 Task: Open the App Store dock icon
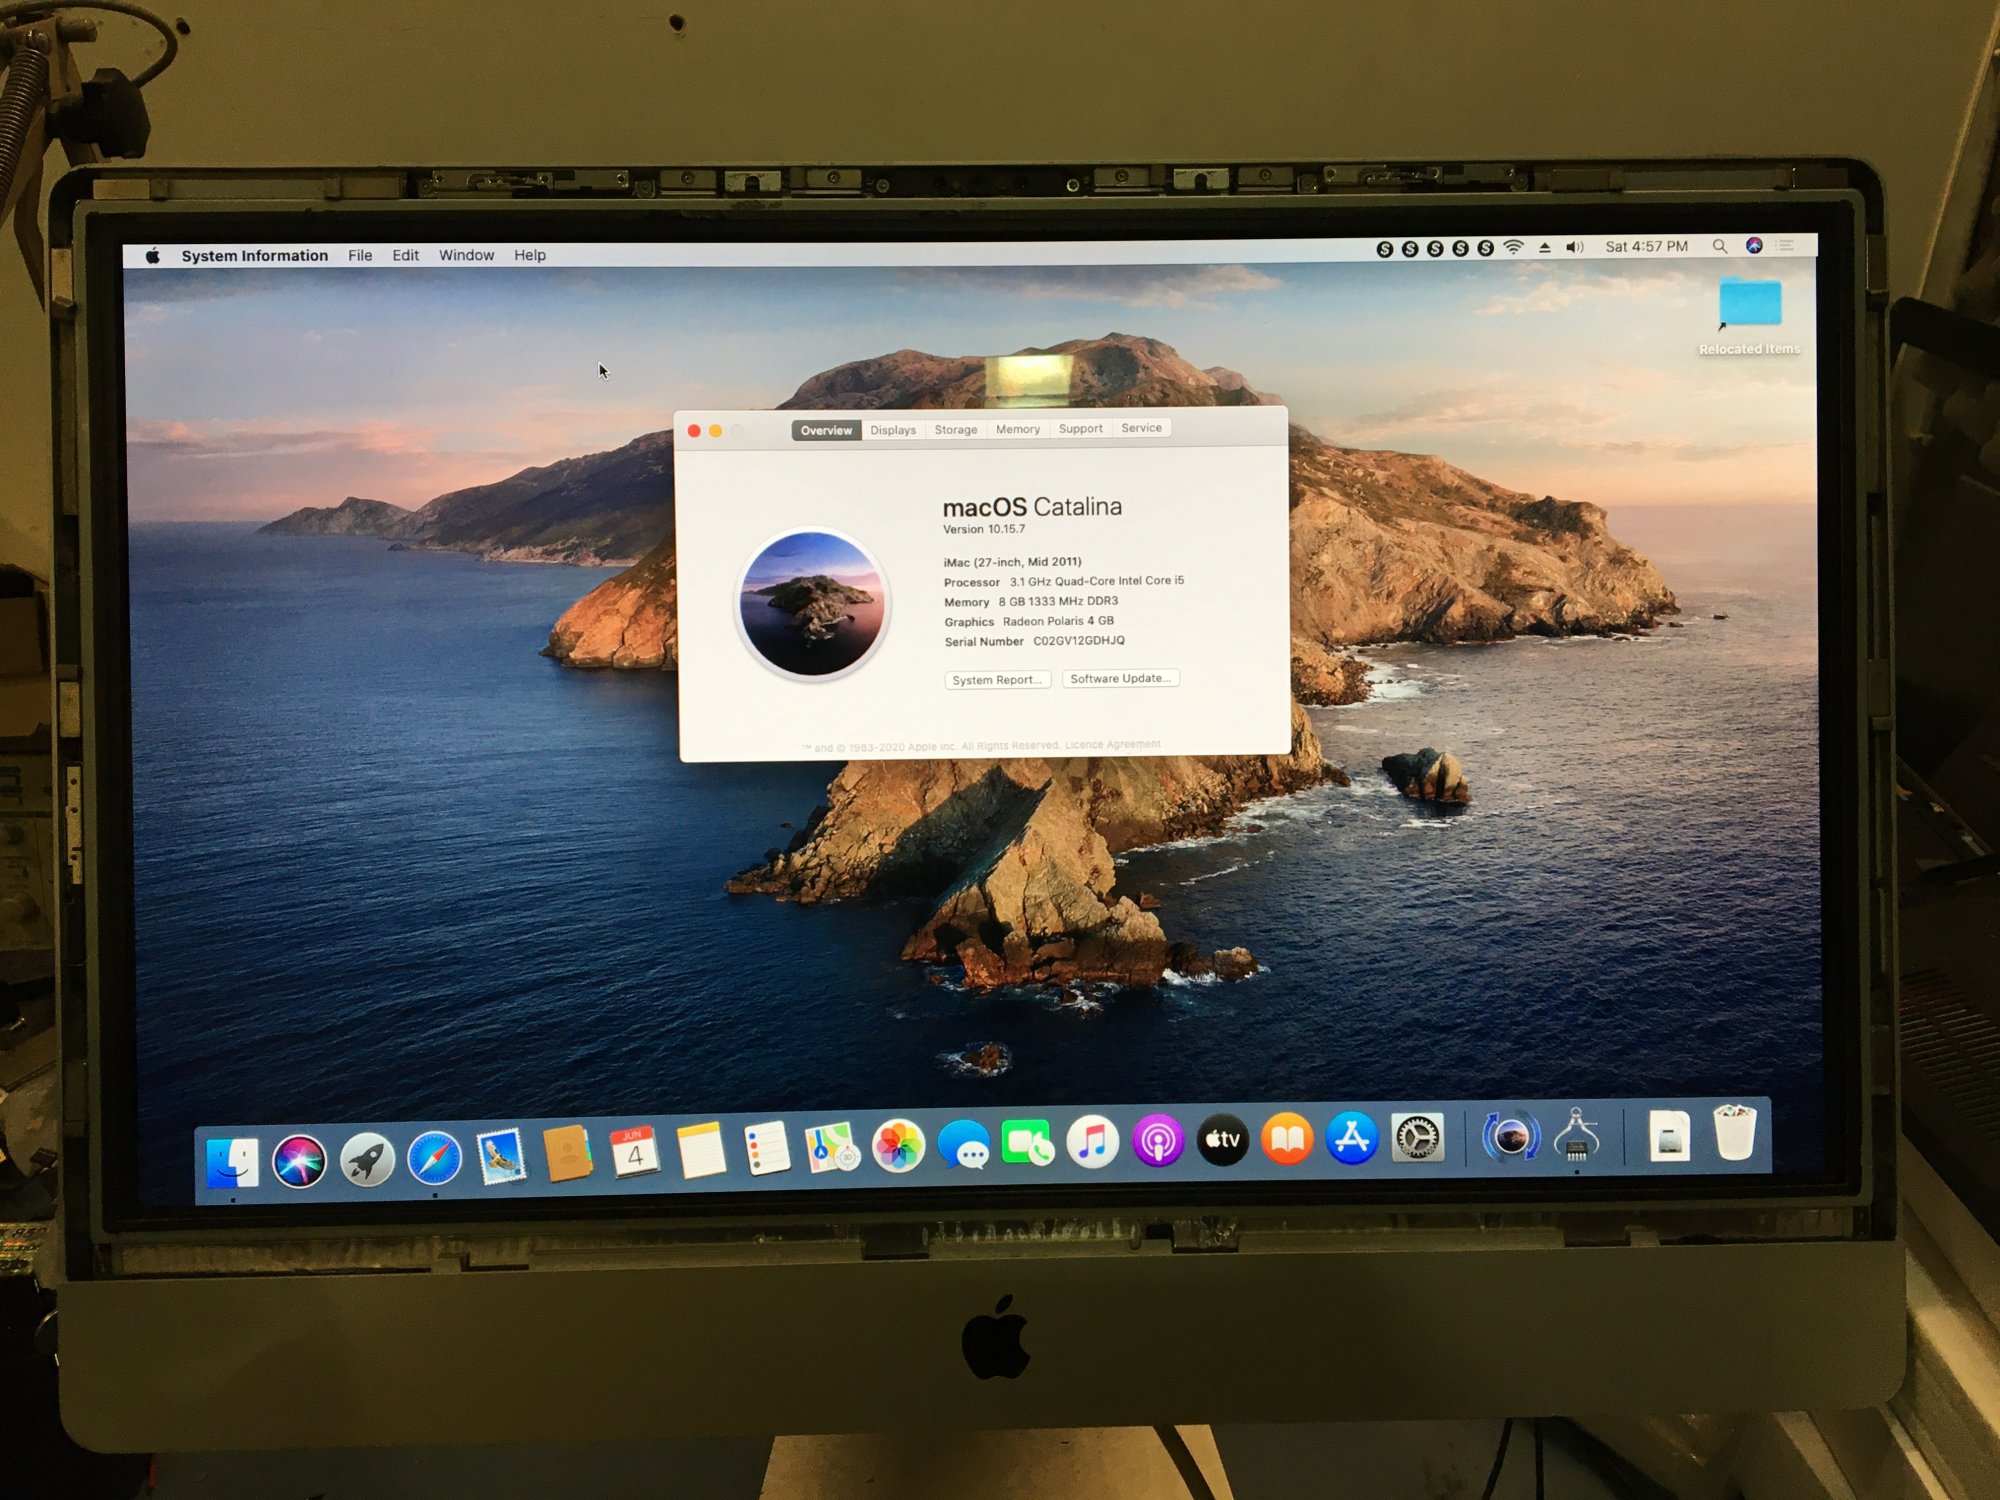coord(1352,1137)
